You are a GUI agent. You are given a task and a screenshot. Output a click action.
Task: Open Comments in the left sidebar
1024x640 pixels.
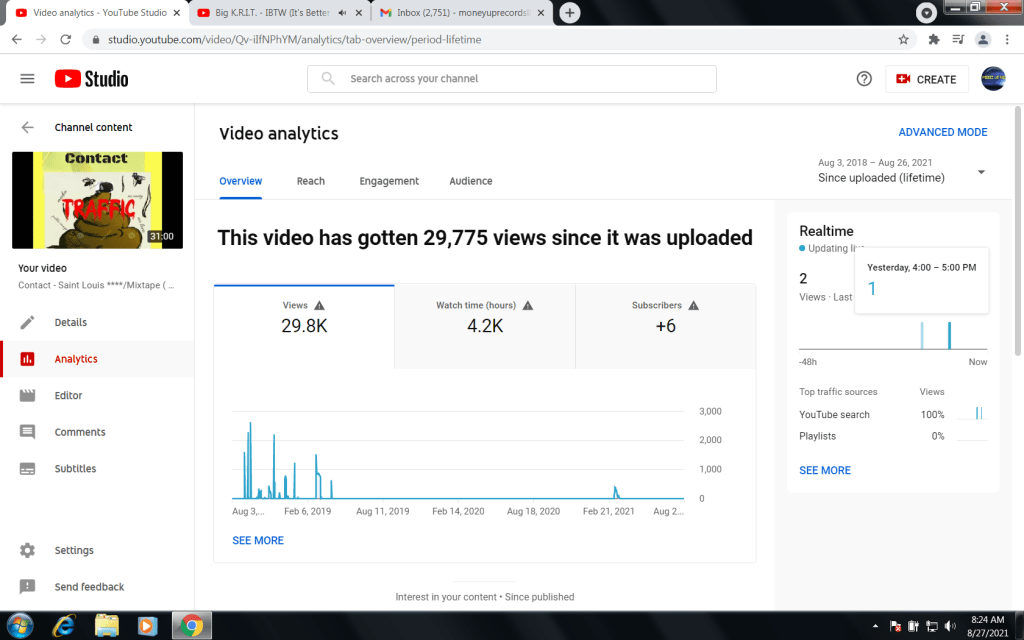point(79,432)
